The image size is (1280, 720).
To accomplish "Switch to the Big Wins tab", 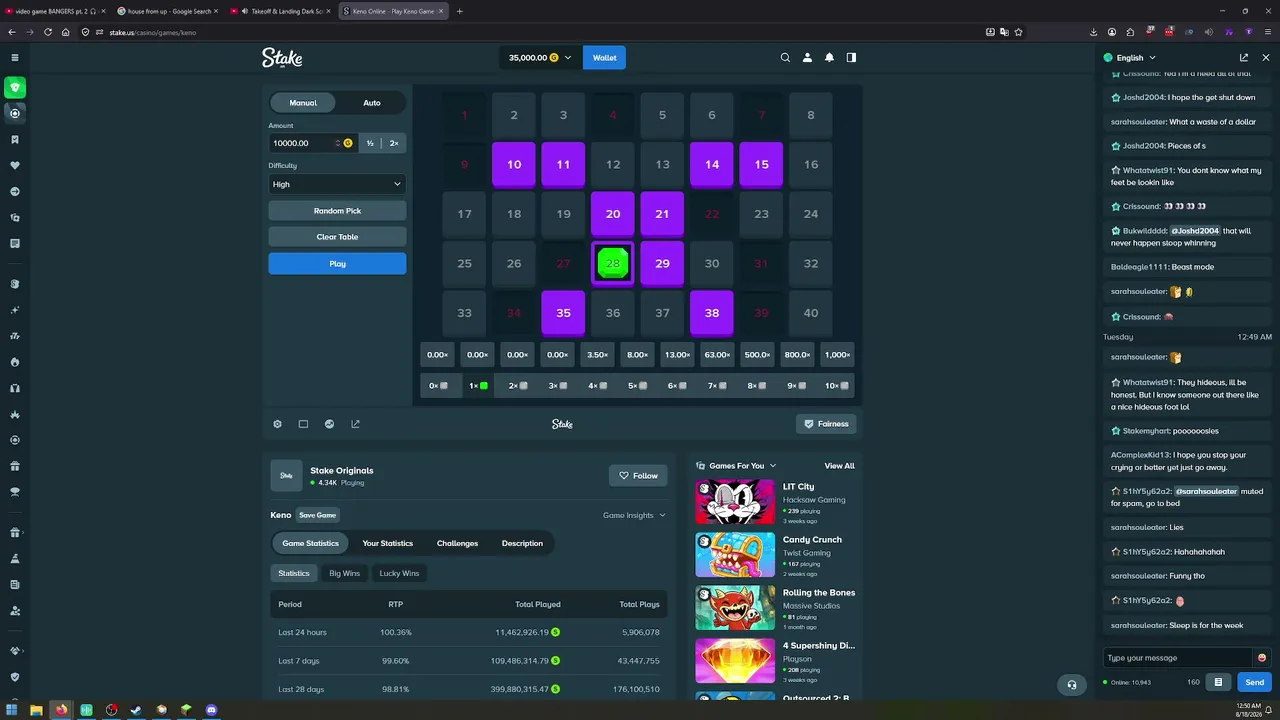I will (344, 574).
